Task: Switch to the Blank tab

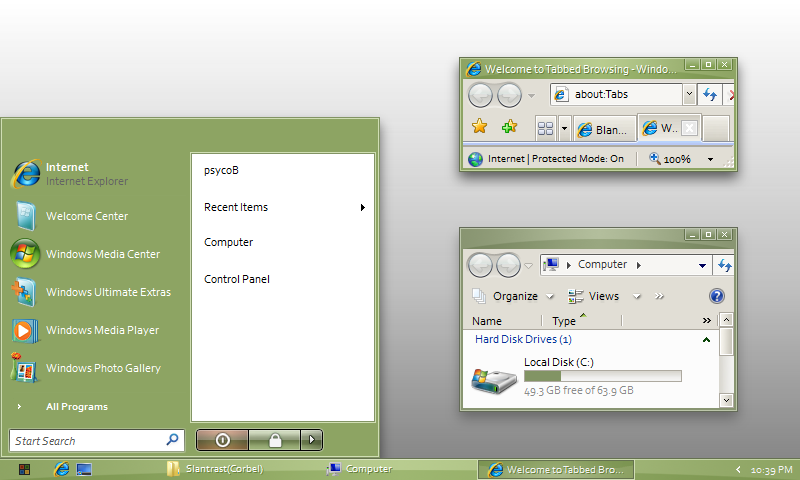Action: coord(605,130)
